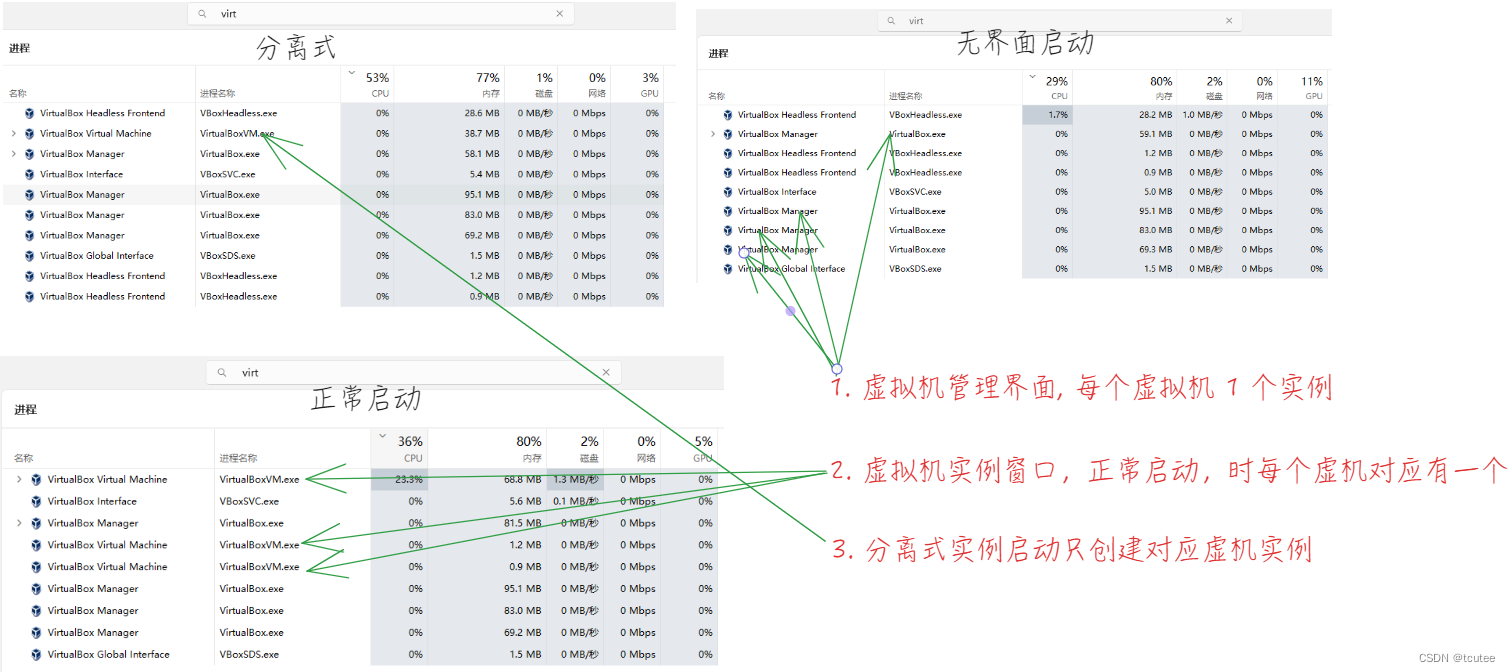
Task: Sort by 80% 内存 header in 36% CPU panel
Action: click(x=488, y=449)
